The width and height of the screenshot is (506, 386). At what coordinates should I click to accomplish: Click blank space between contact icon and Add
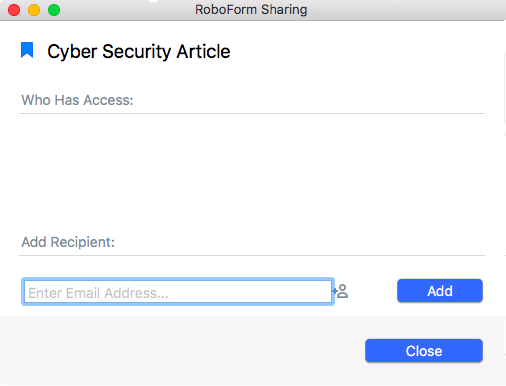[373, 291]
